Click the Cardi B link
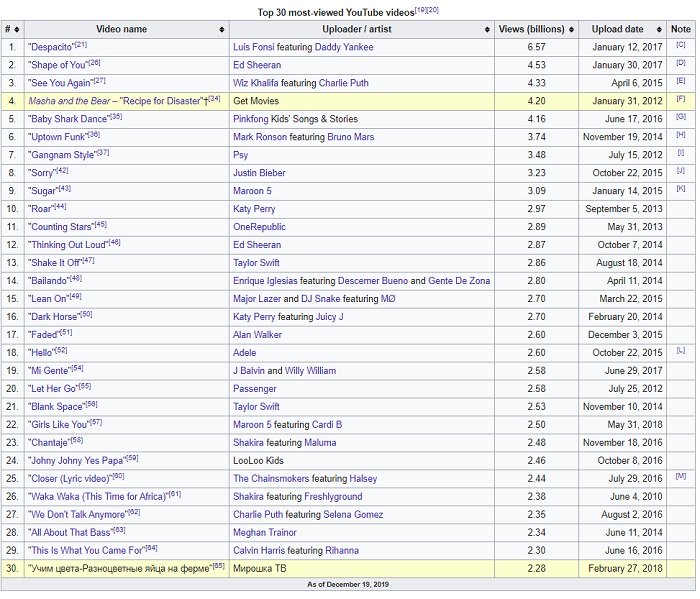700x599 pixels. pos(326,424)
